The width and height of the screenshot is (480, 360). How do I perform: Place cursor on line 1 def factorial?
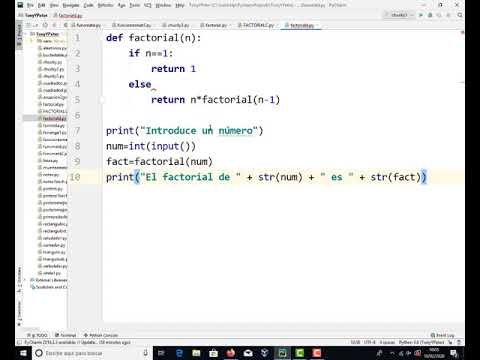click(x=153, y=38)
